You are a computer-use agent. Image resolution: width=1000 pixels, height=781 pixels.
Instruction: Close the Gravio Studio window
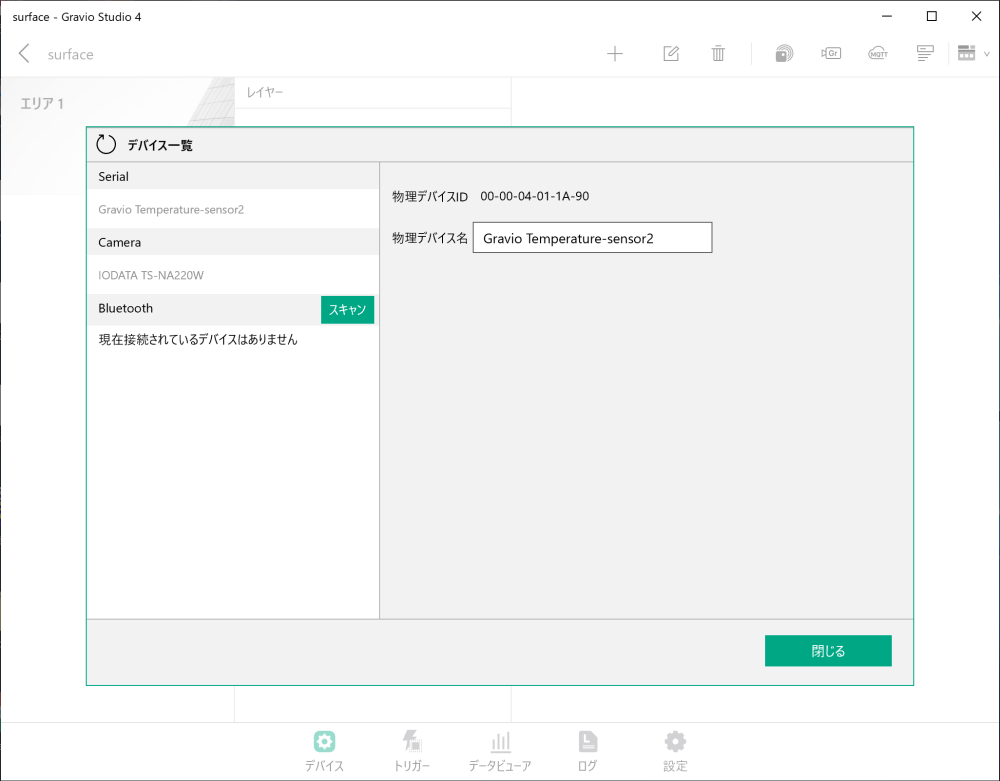pyautogui.click(x=976, y=17)
